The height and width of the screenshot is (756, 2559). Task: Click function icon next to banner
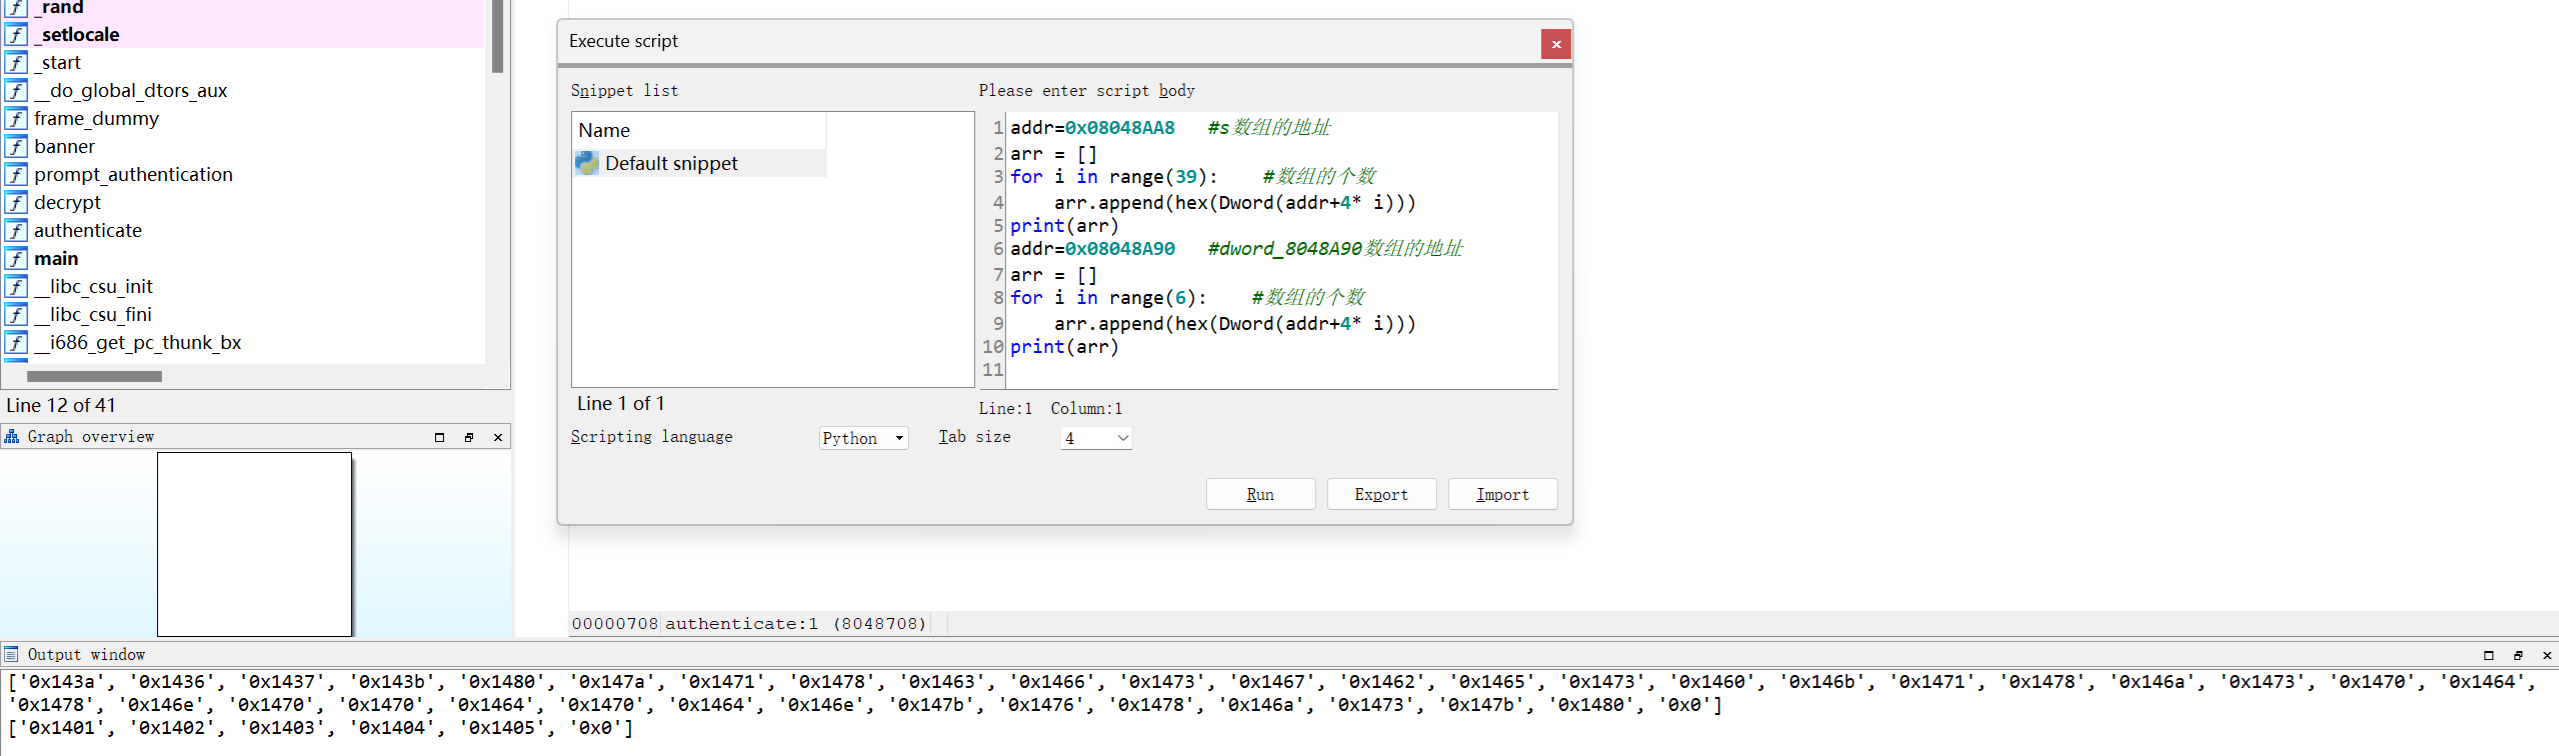(x=16, y=147)
